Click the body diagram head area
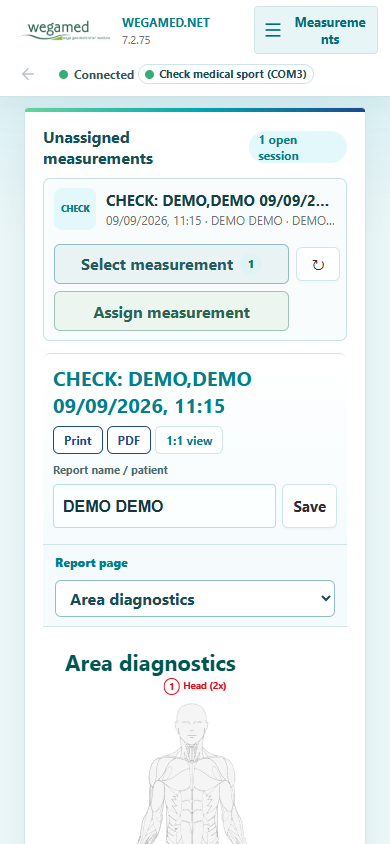This screenshot has height=844, width=390. 193,723
